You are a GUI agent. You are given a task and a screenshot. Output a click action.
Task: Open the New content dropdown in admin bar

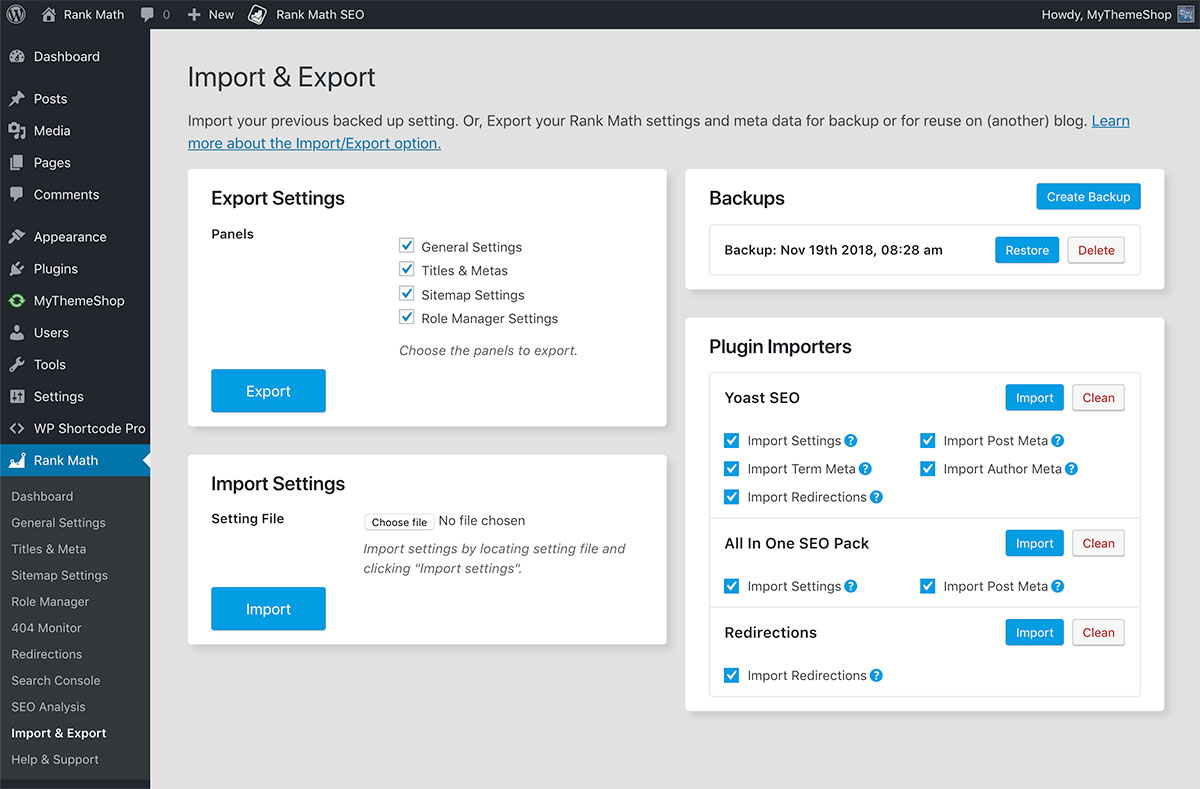coord(211,15)
